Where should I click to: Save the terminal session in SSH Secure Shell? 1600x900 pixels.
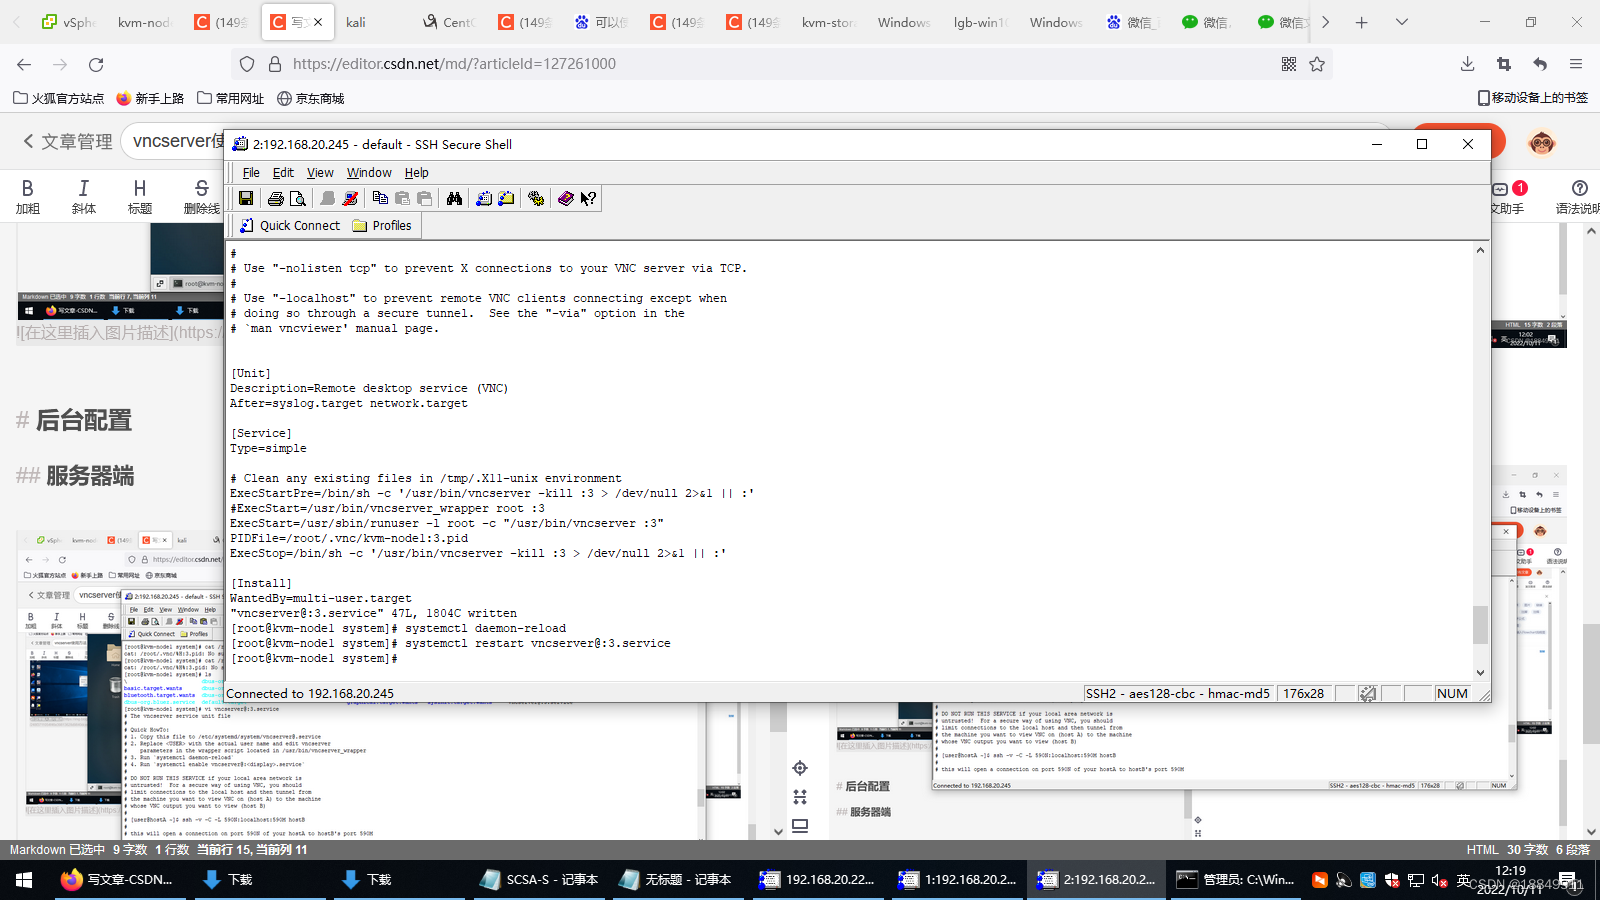pos(246,198)
